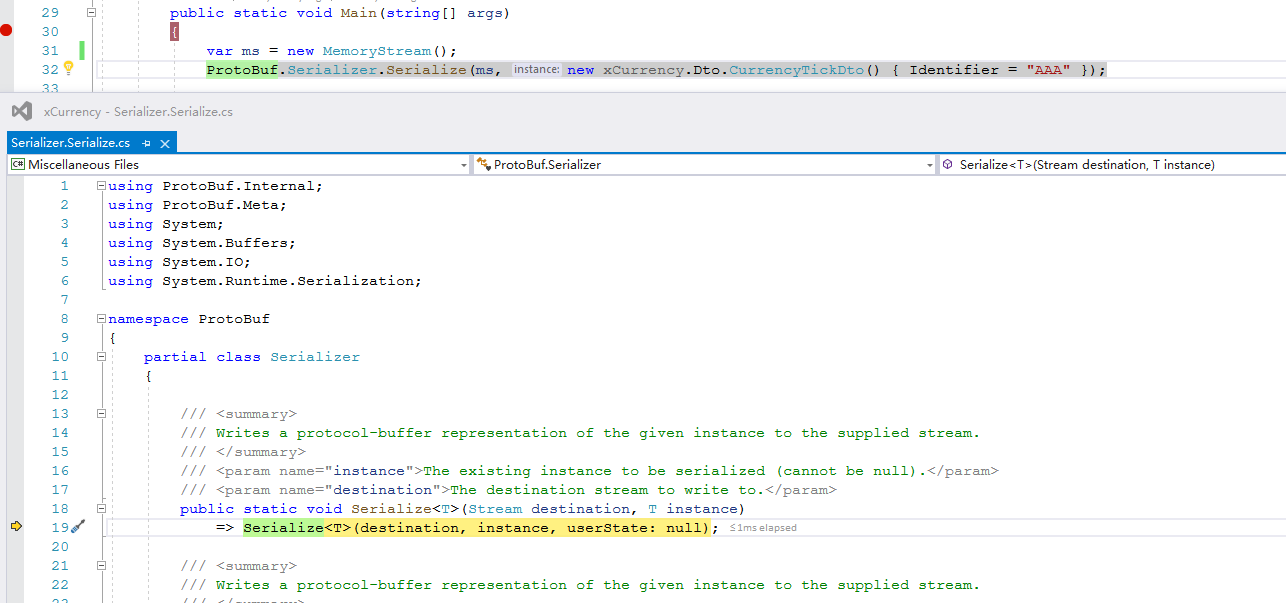Click 'ProtoBuf.Meta' on line 2
Image resolution: width=1286 pixels, height=603 pixels.
click(x=223, y=205)
